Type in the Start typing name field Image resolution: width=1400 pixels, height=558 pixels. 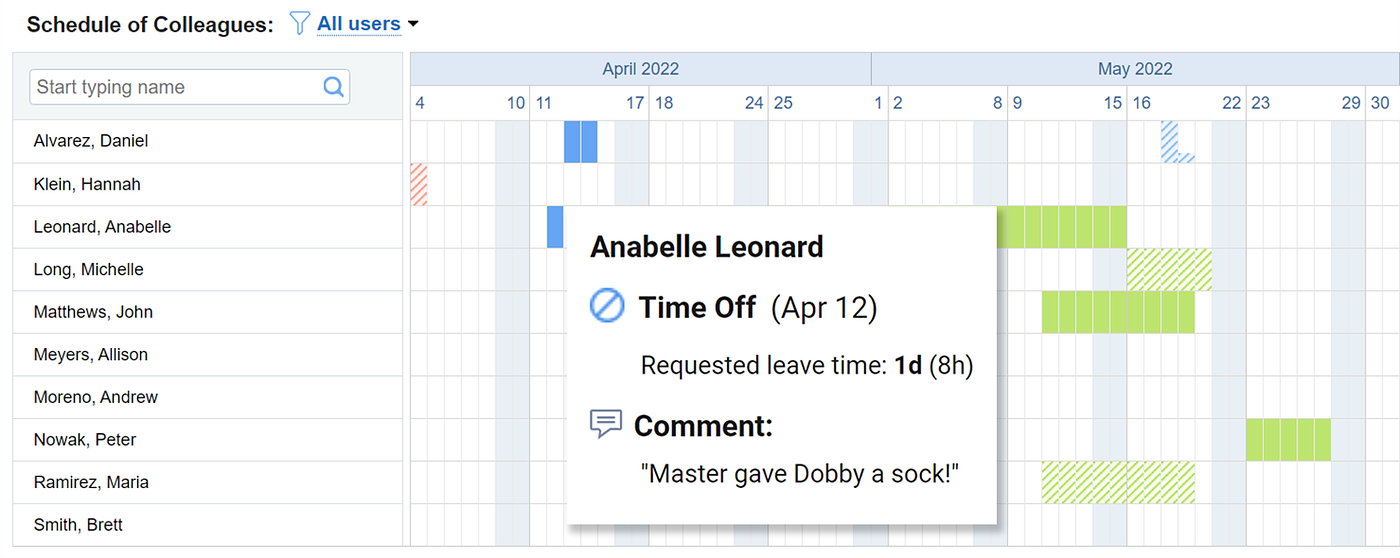pos(175,87)
